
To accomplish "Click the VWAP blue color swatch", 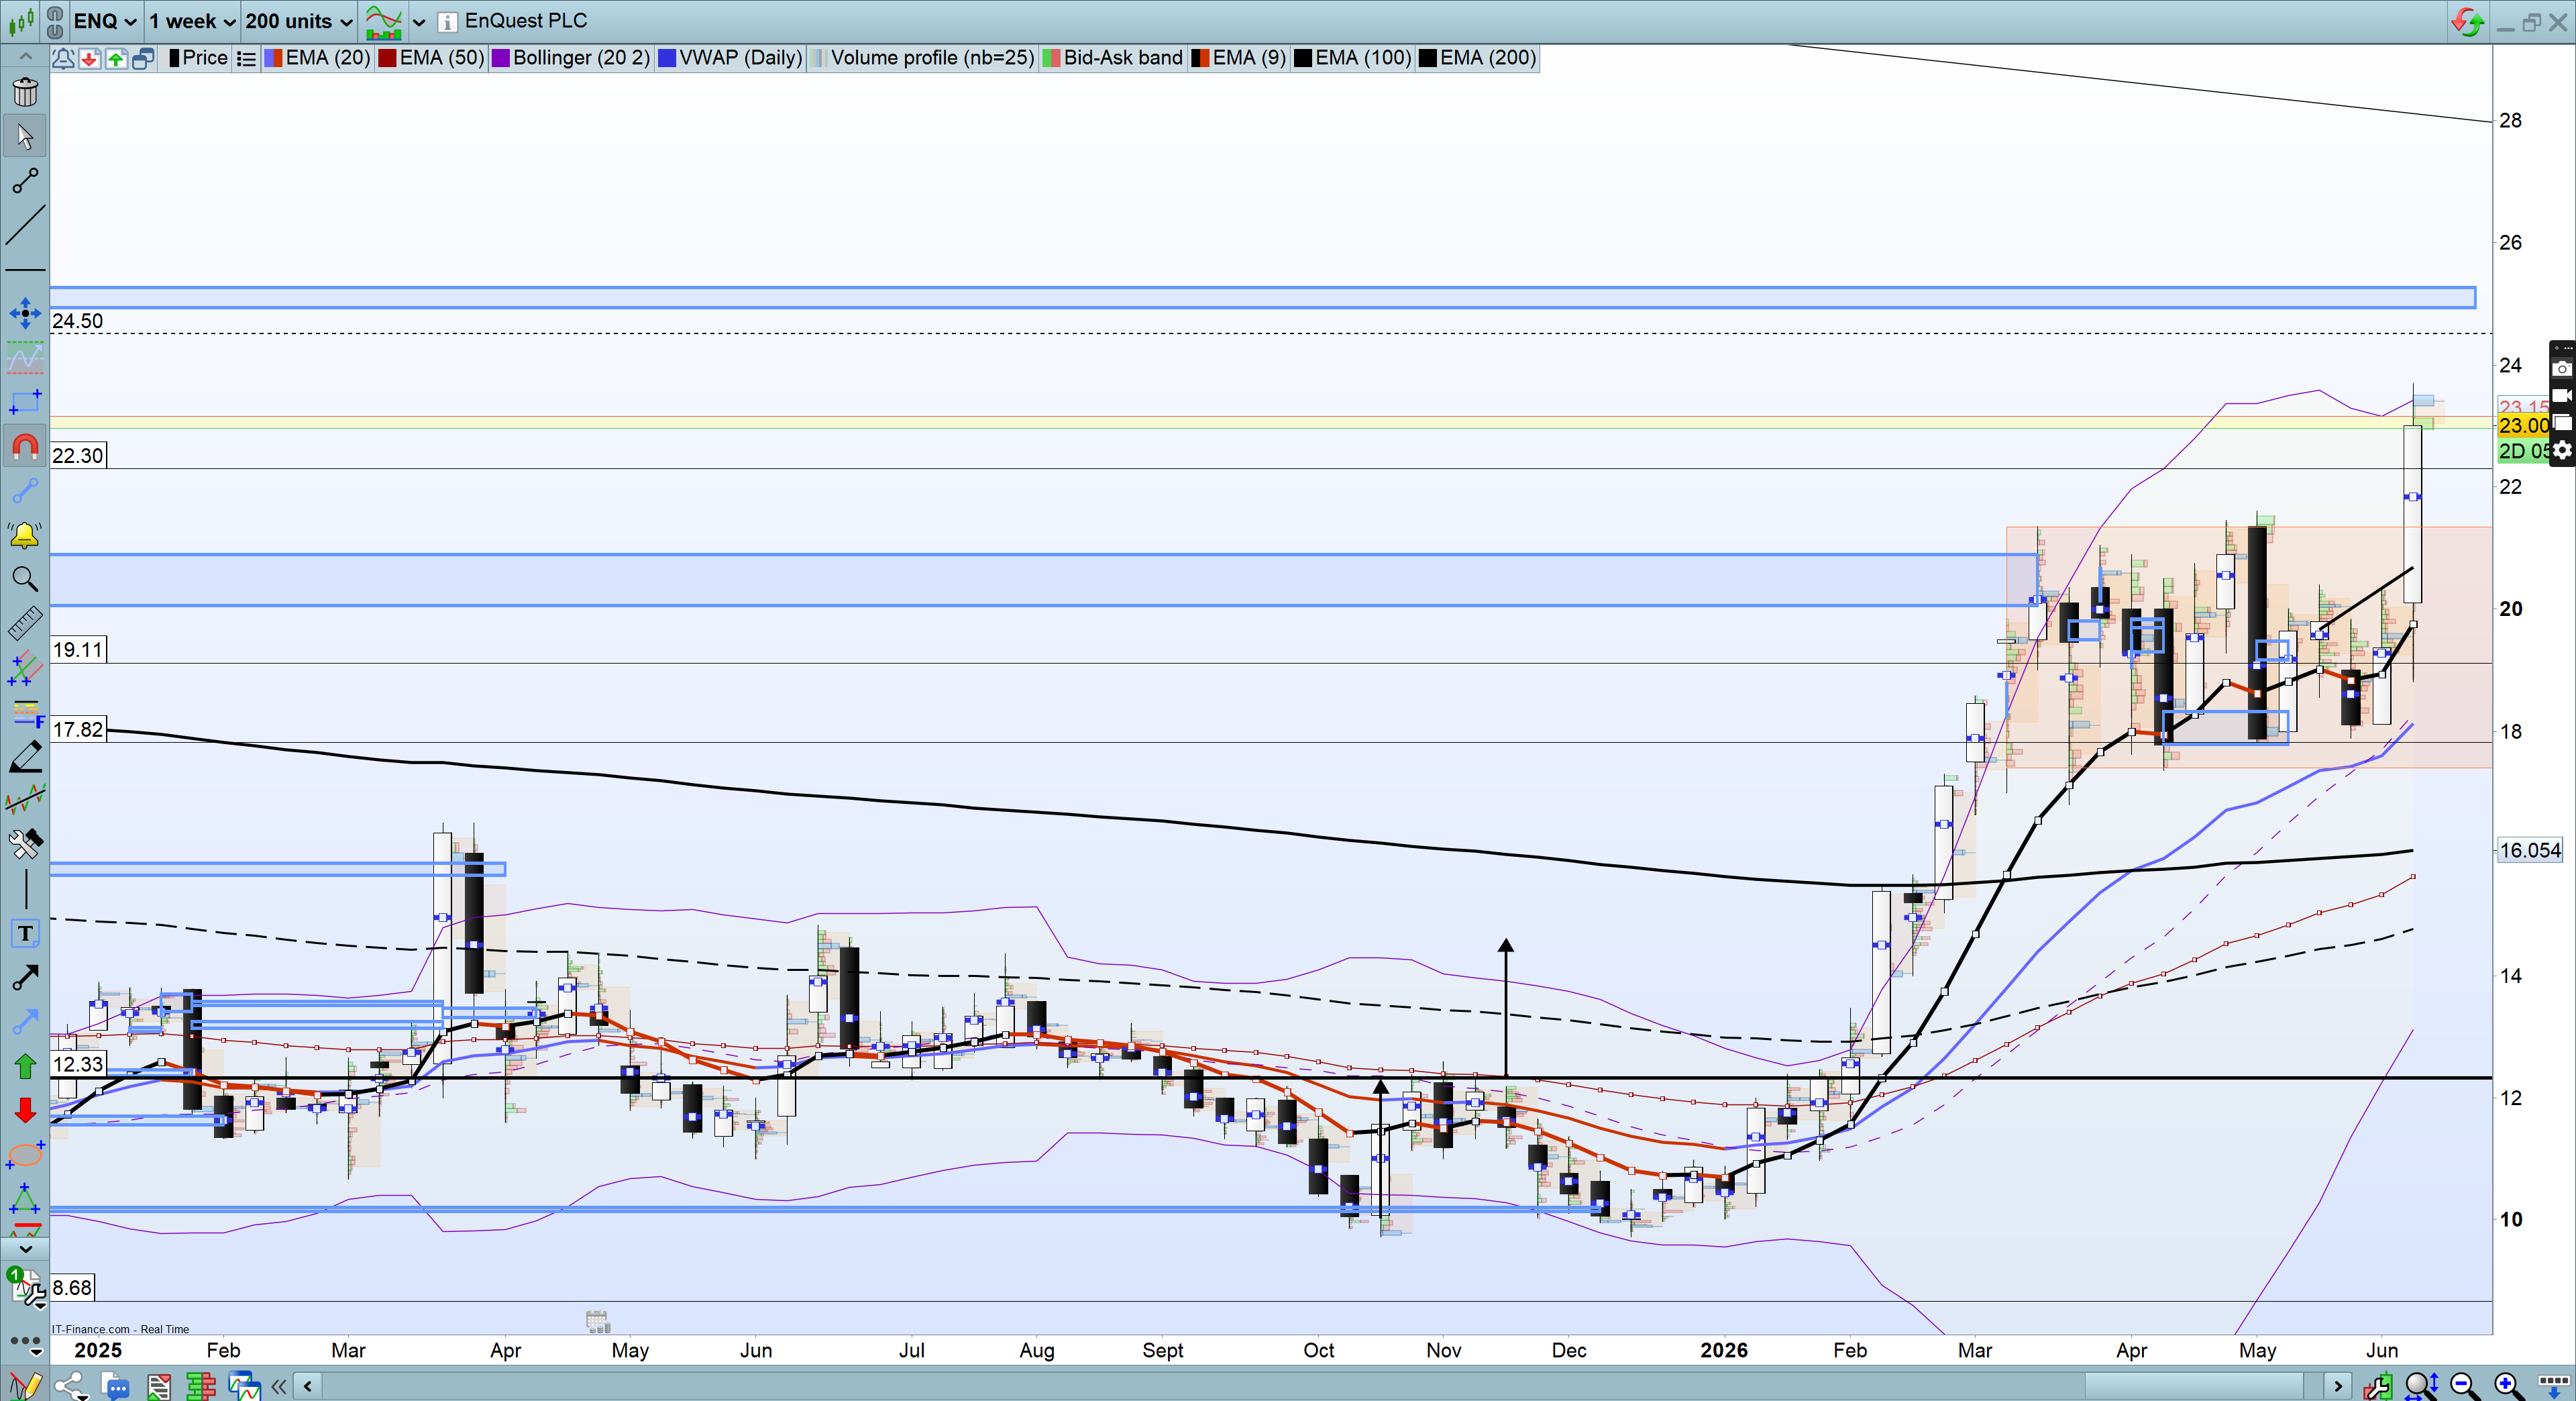I will (667, 58).
